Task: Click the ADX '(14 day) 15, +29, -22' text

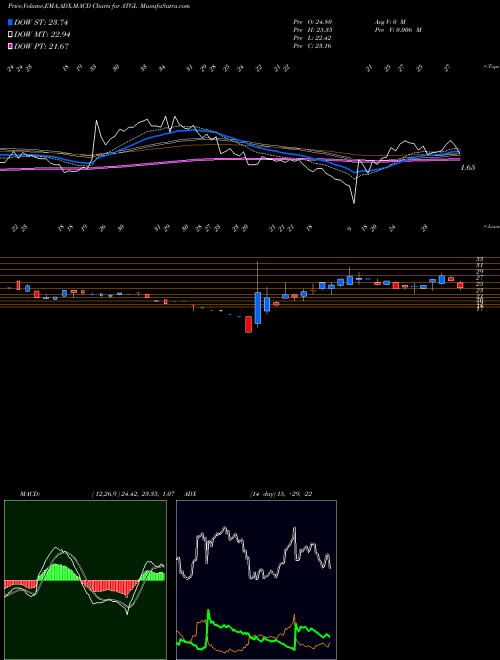Action: 280,494
